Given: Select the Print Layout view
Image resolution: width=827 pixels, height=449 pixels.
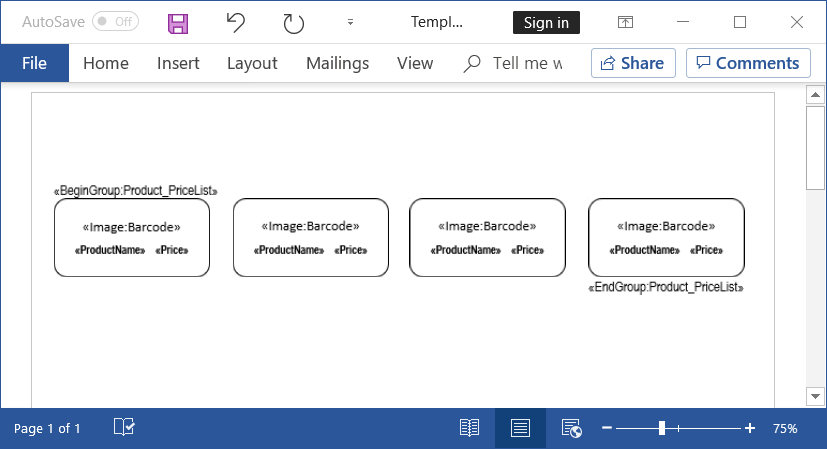Looking at the screenshot, I should click(x=520, y=428).
